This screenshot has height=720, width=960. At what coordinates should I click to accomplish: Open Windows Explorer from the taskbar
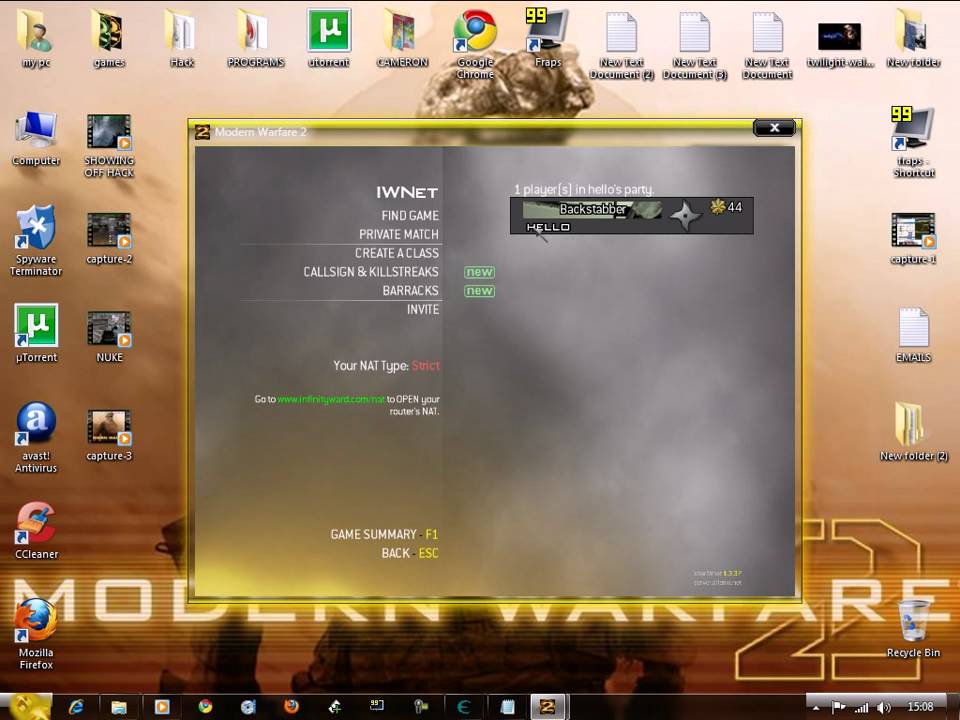pos(119,707)
